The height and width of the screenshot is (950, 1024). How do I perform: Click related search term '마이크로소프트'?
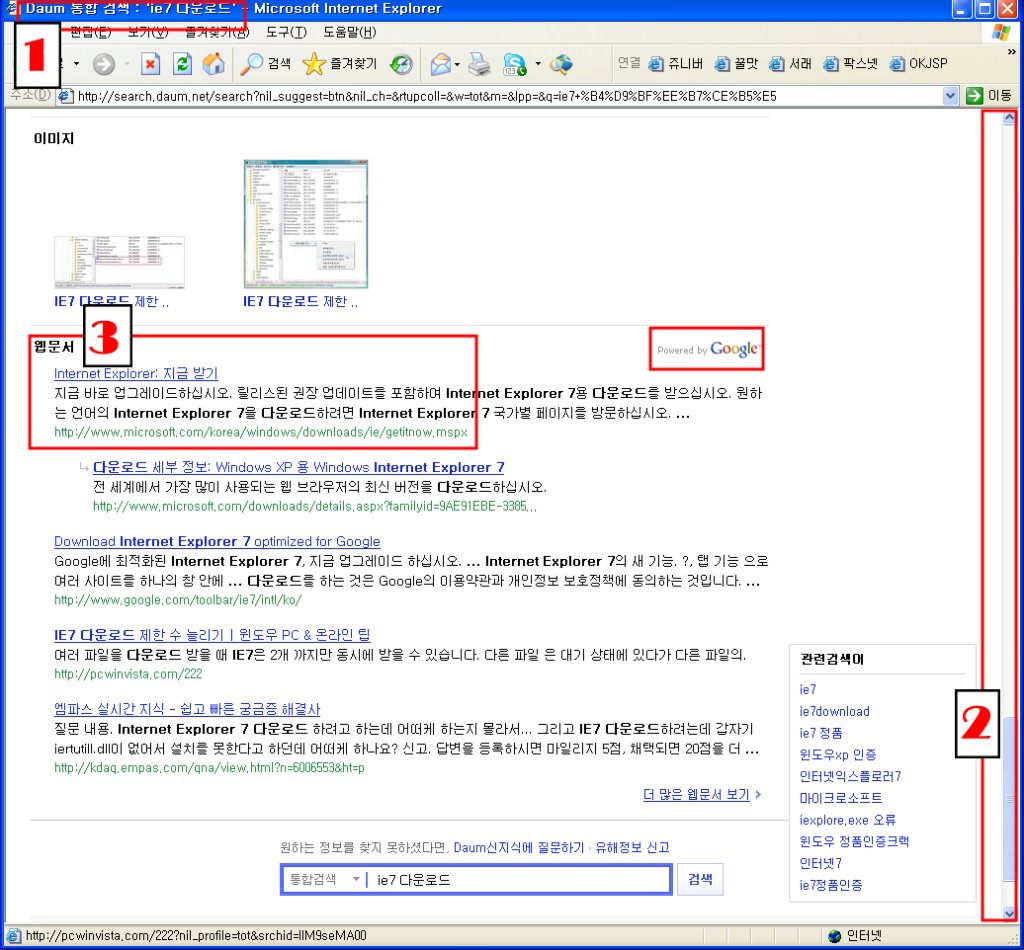coord(840,798)
